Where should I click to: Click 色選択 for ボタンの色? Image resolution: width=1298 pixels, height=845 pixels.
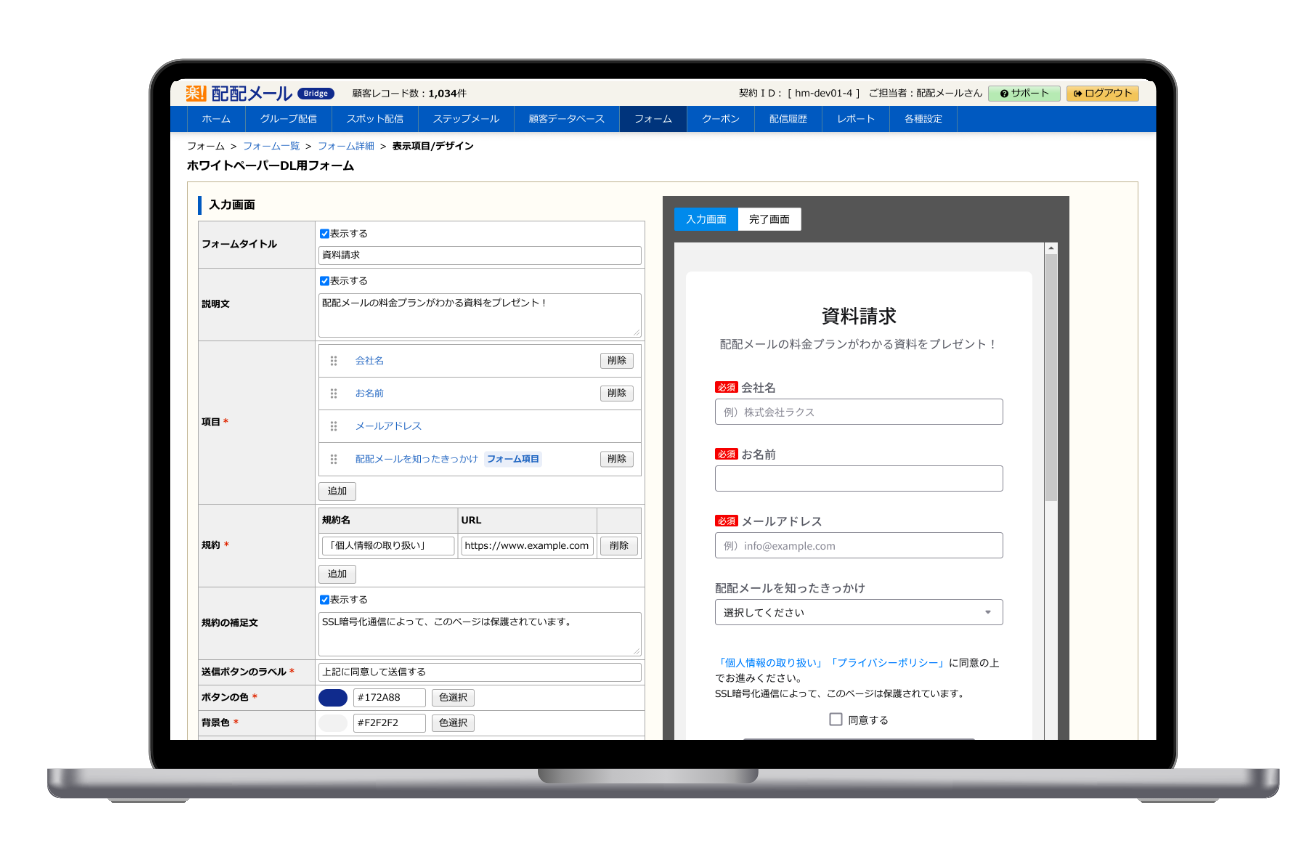(x=453, y=698)
